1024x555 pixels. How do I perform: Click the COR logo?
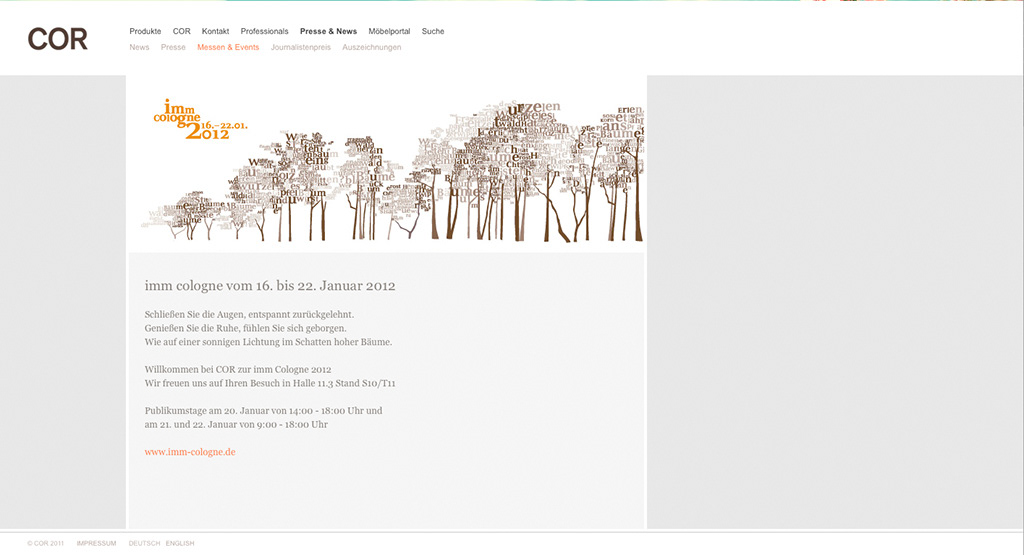[57, 39]
